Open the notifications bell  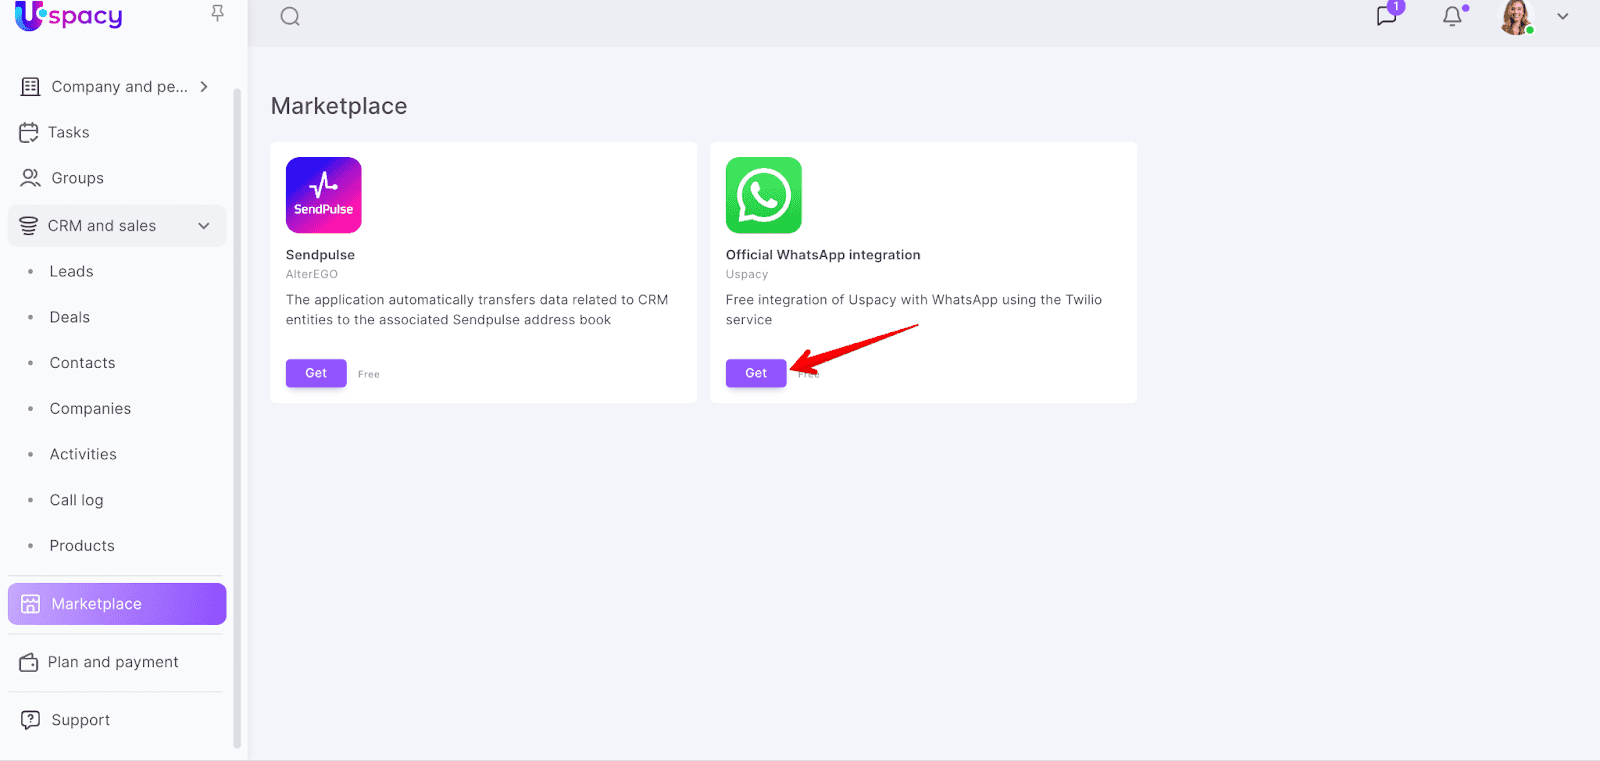point(1453,16)
